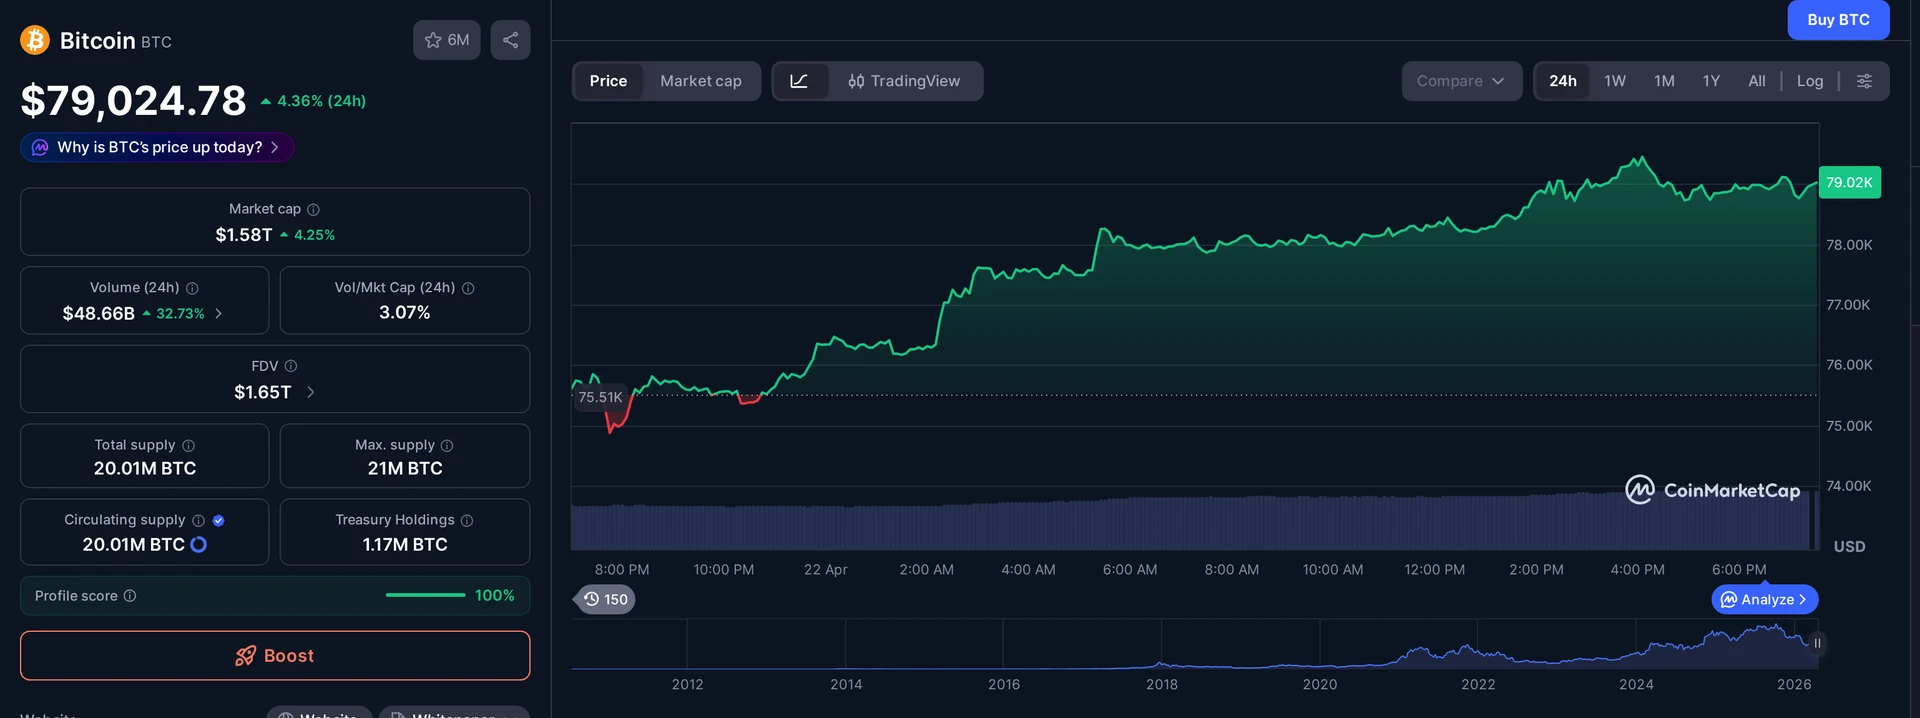Click the 3.07% Vol/Mkt Cap value

(405, 313)
